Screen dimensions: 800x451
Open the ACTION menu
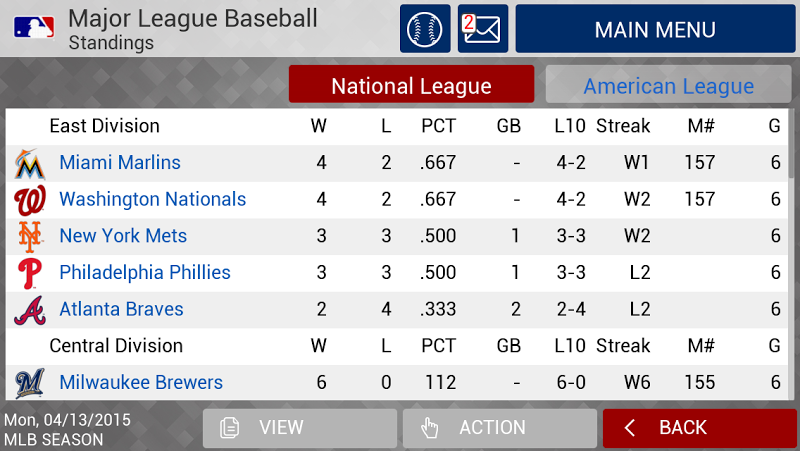pos(499,428)
